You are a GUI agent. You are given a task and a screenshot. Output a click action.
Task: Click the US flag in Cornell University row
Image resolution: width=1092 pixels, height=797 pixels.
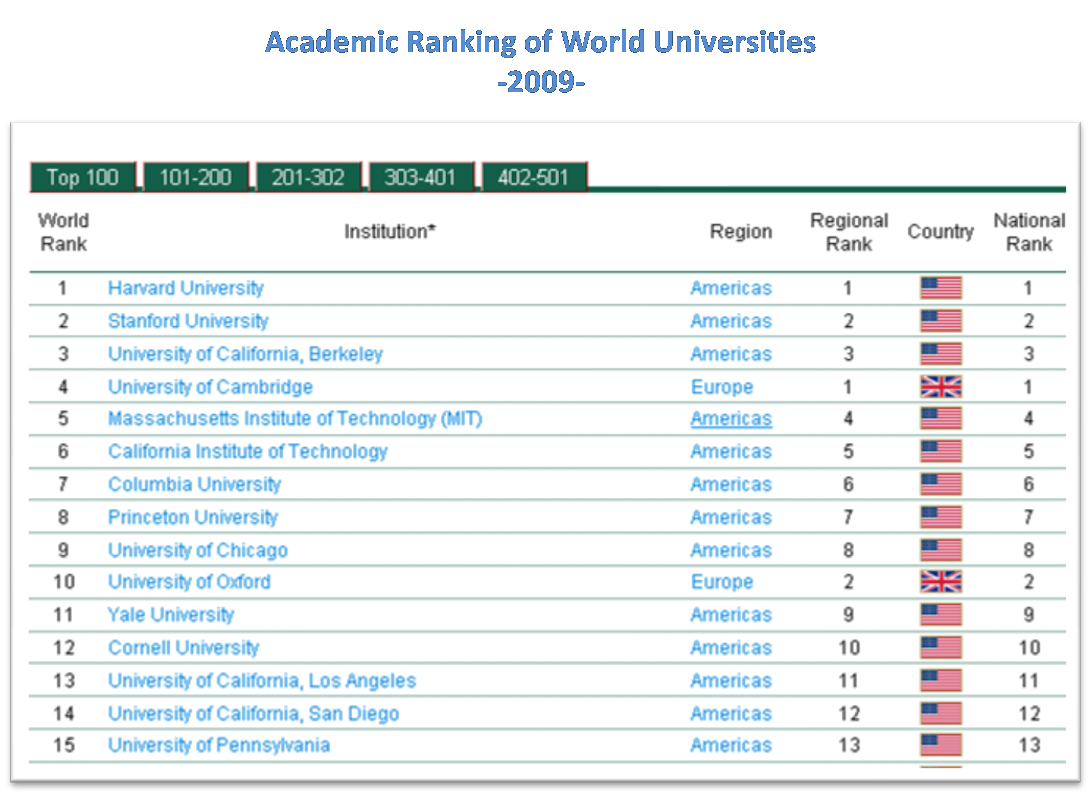941,648
